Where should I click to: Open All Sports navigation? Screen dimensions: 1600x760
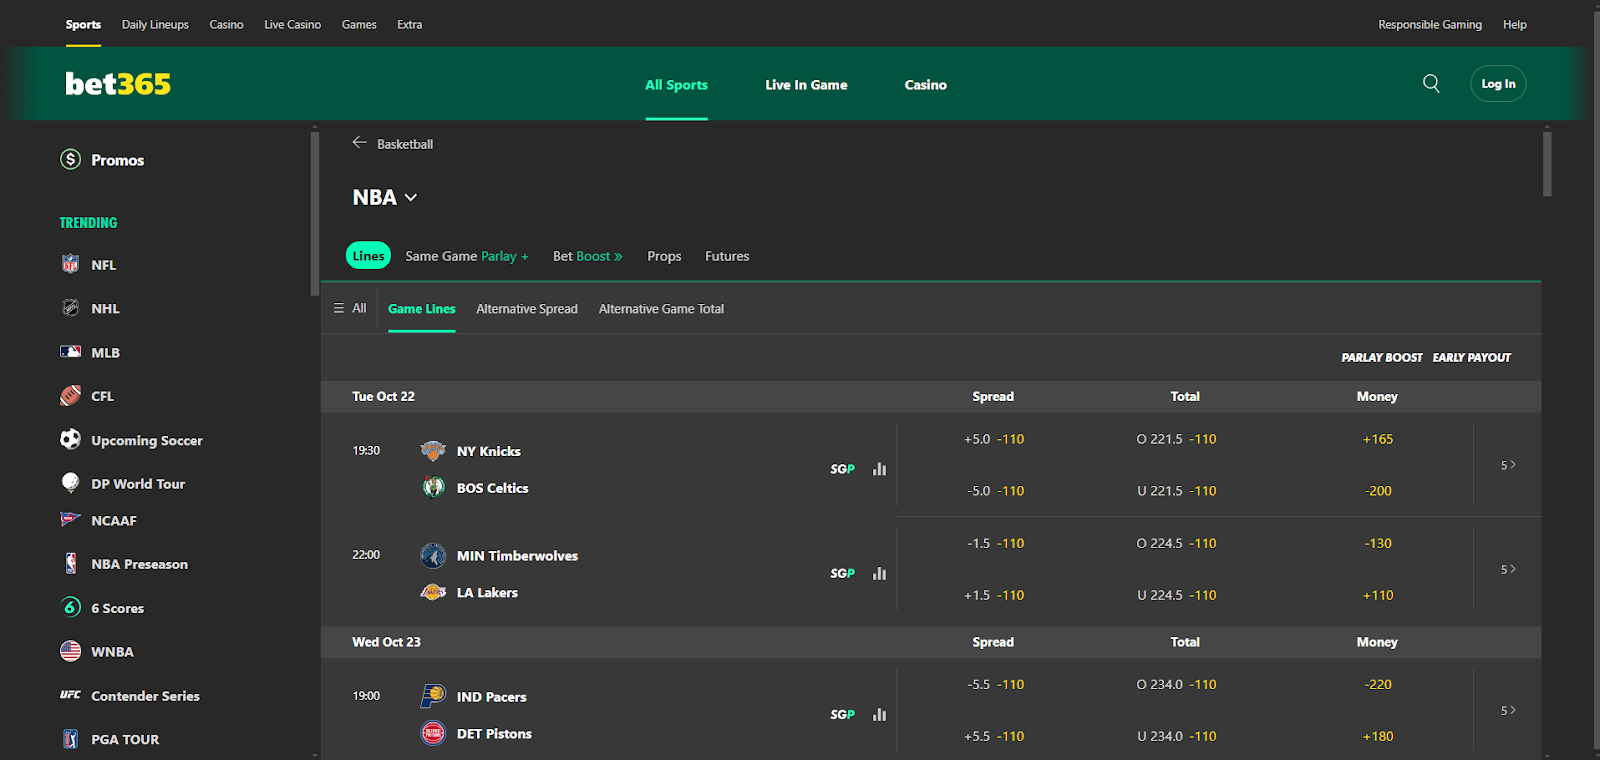pos(676,85)
